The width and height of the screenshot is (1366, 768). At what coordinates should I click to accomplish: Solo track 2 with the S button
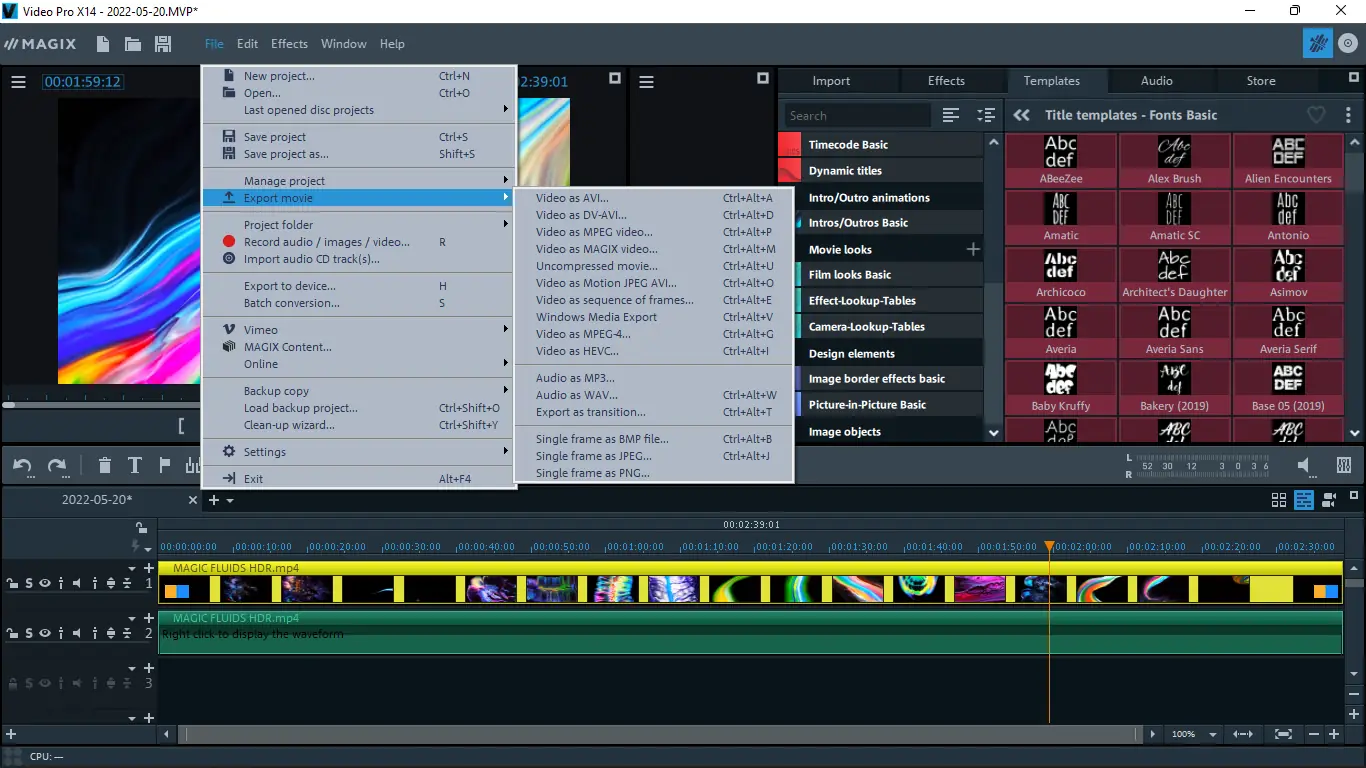point(28,632)
